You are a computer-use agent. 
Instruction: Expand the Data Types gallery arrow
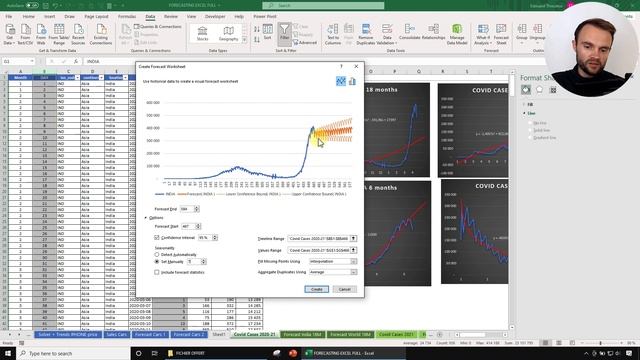pyautogui.click(x=244, y=40)
